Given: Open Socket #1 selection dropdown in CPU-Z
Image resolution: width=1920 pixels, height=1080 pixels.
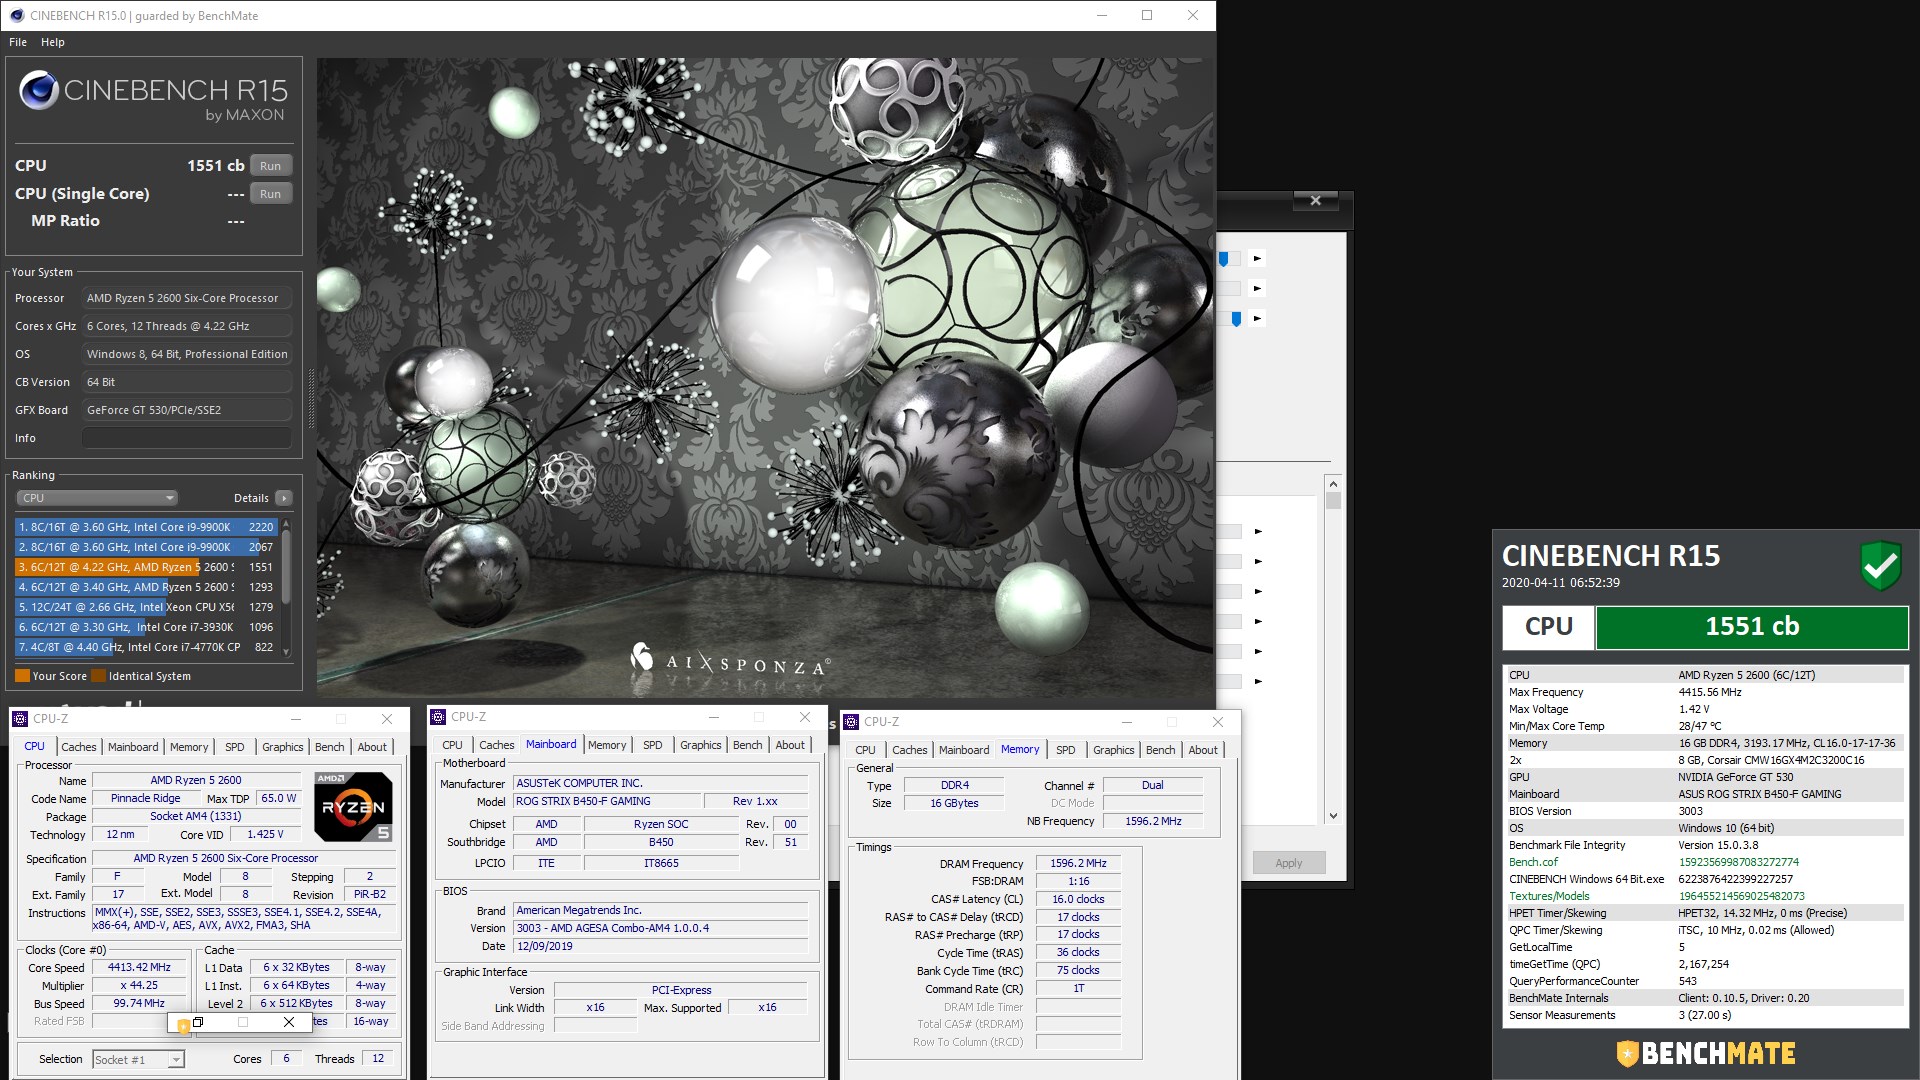Looking at the screenshot, I should (138, 1060).
